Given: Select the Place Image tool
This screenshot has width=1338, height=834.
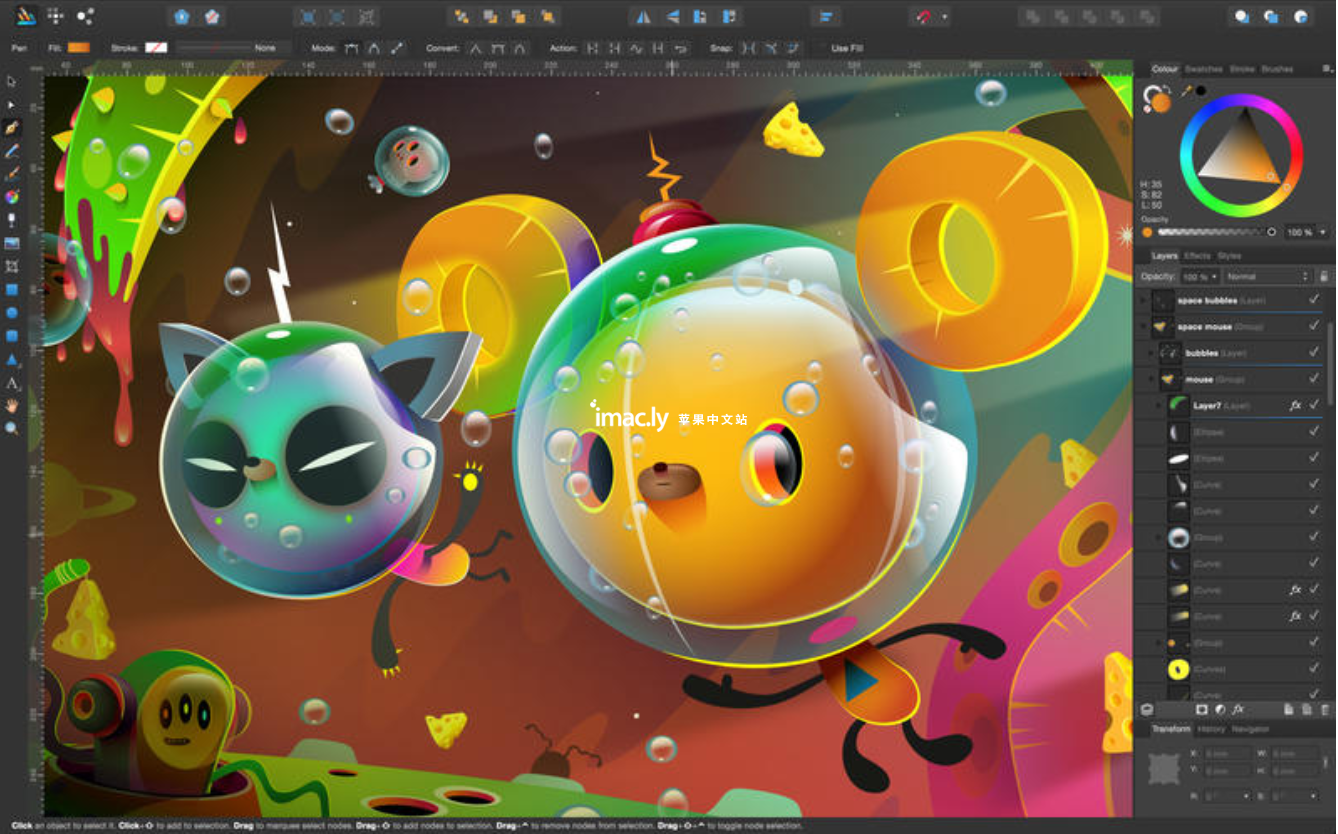Looking at the screenshot, I should [12, 243].
